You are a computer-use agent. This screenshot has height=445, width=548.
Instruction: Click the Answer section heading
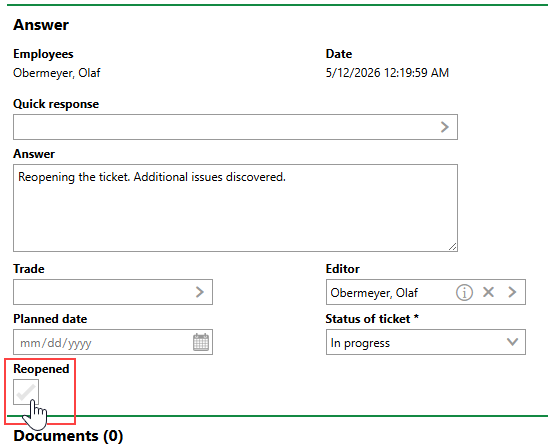pyautogui.click(x=41, y=25)
